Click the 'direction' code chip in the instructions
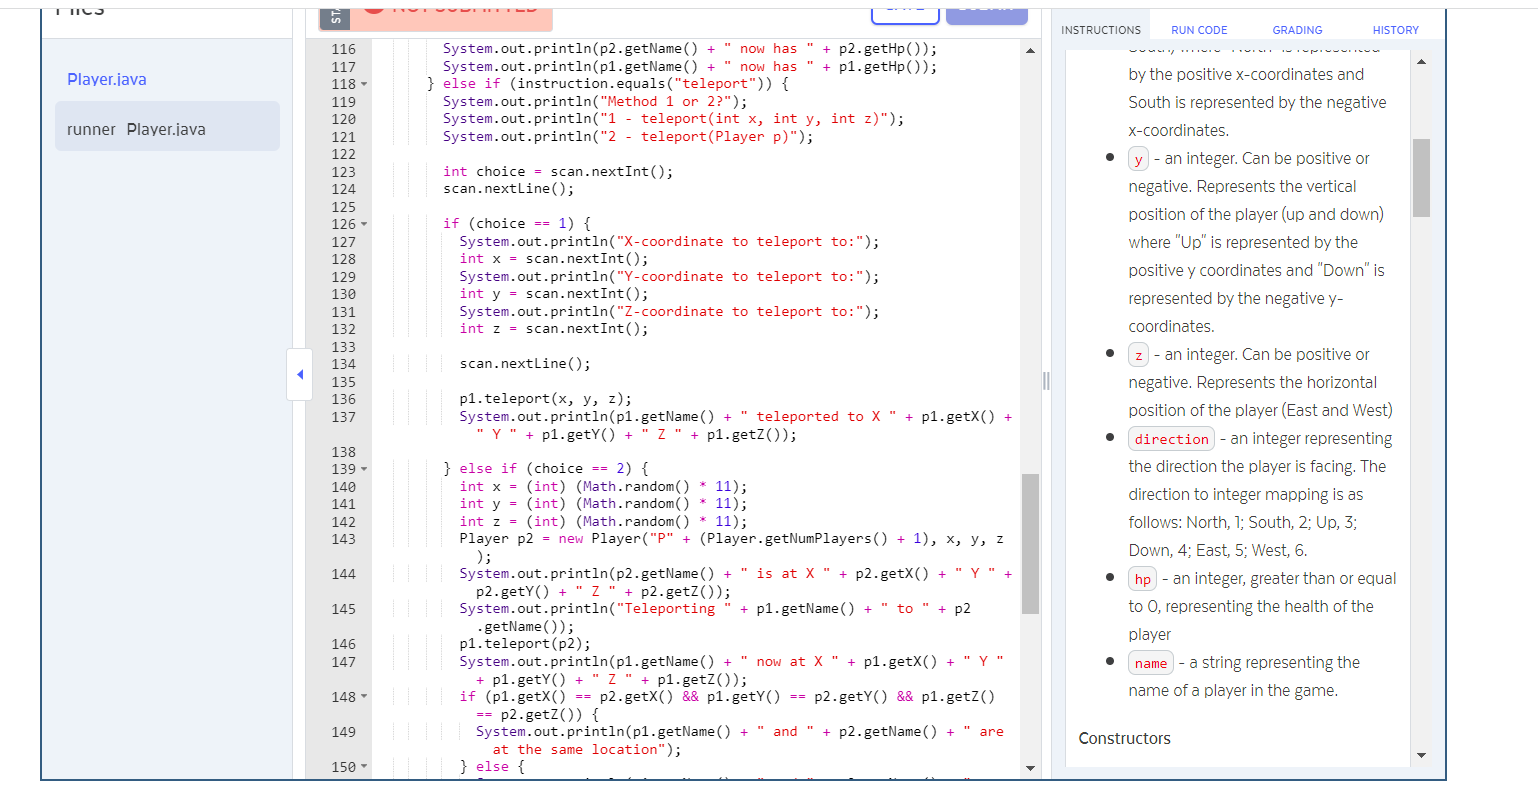 1171,439
